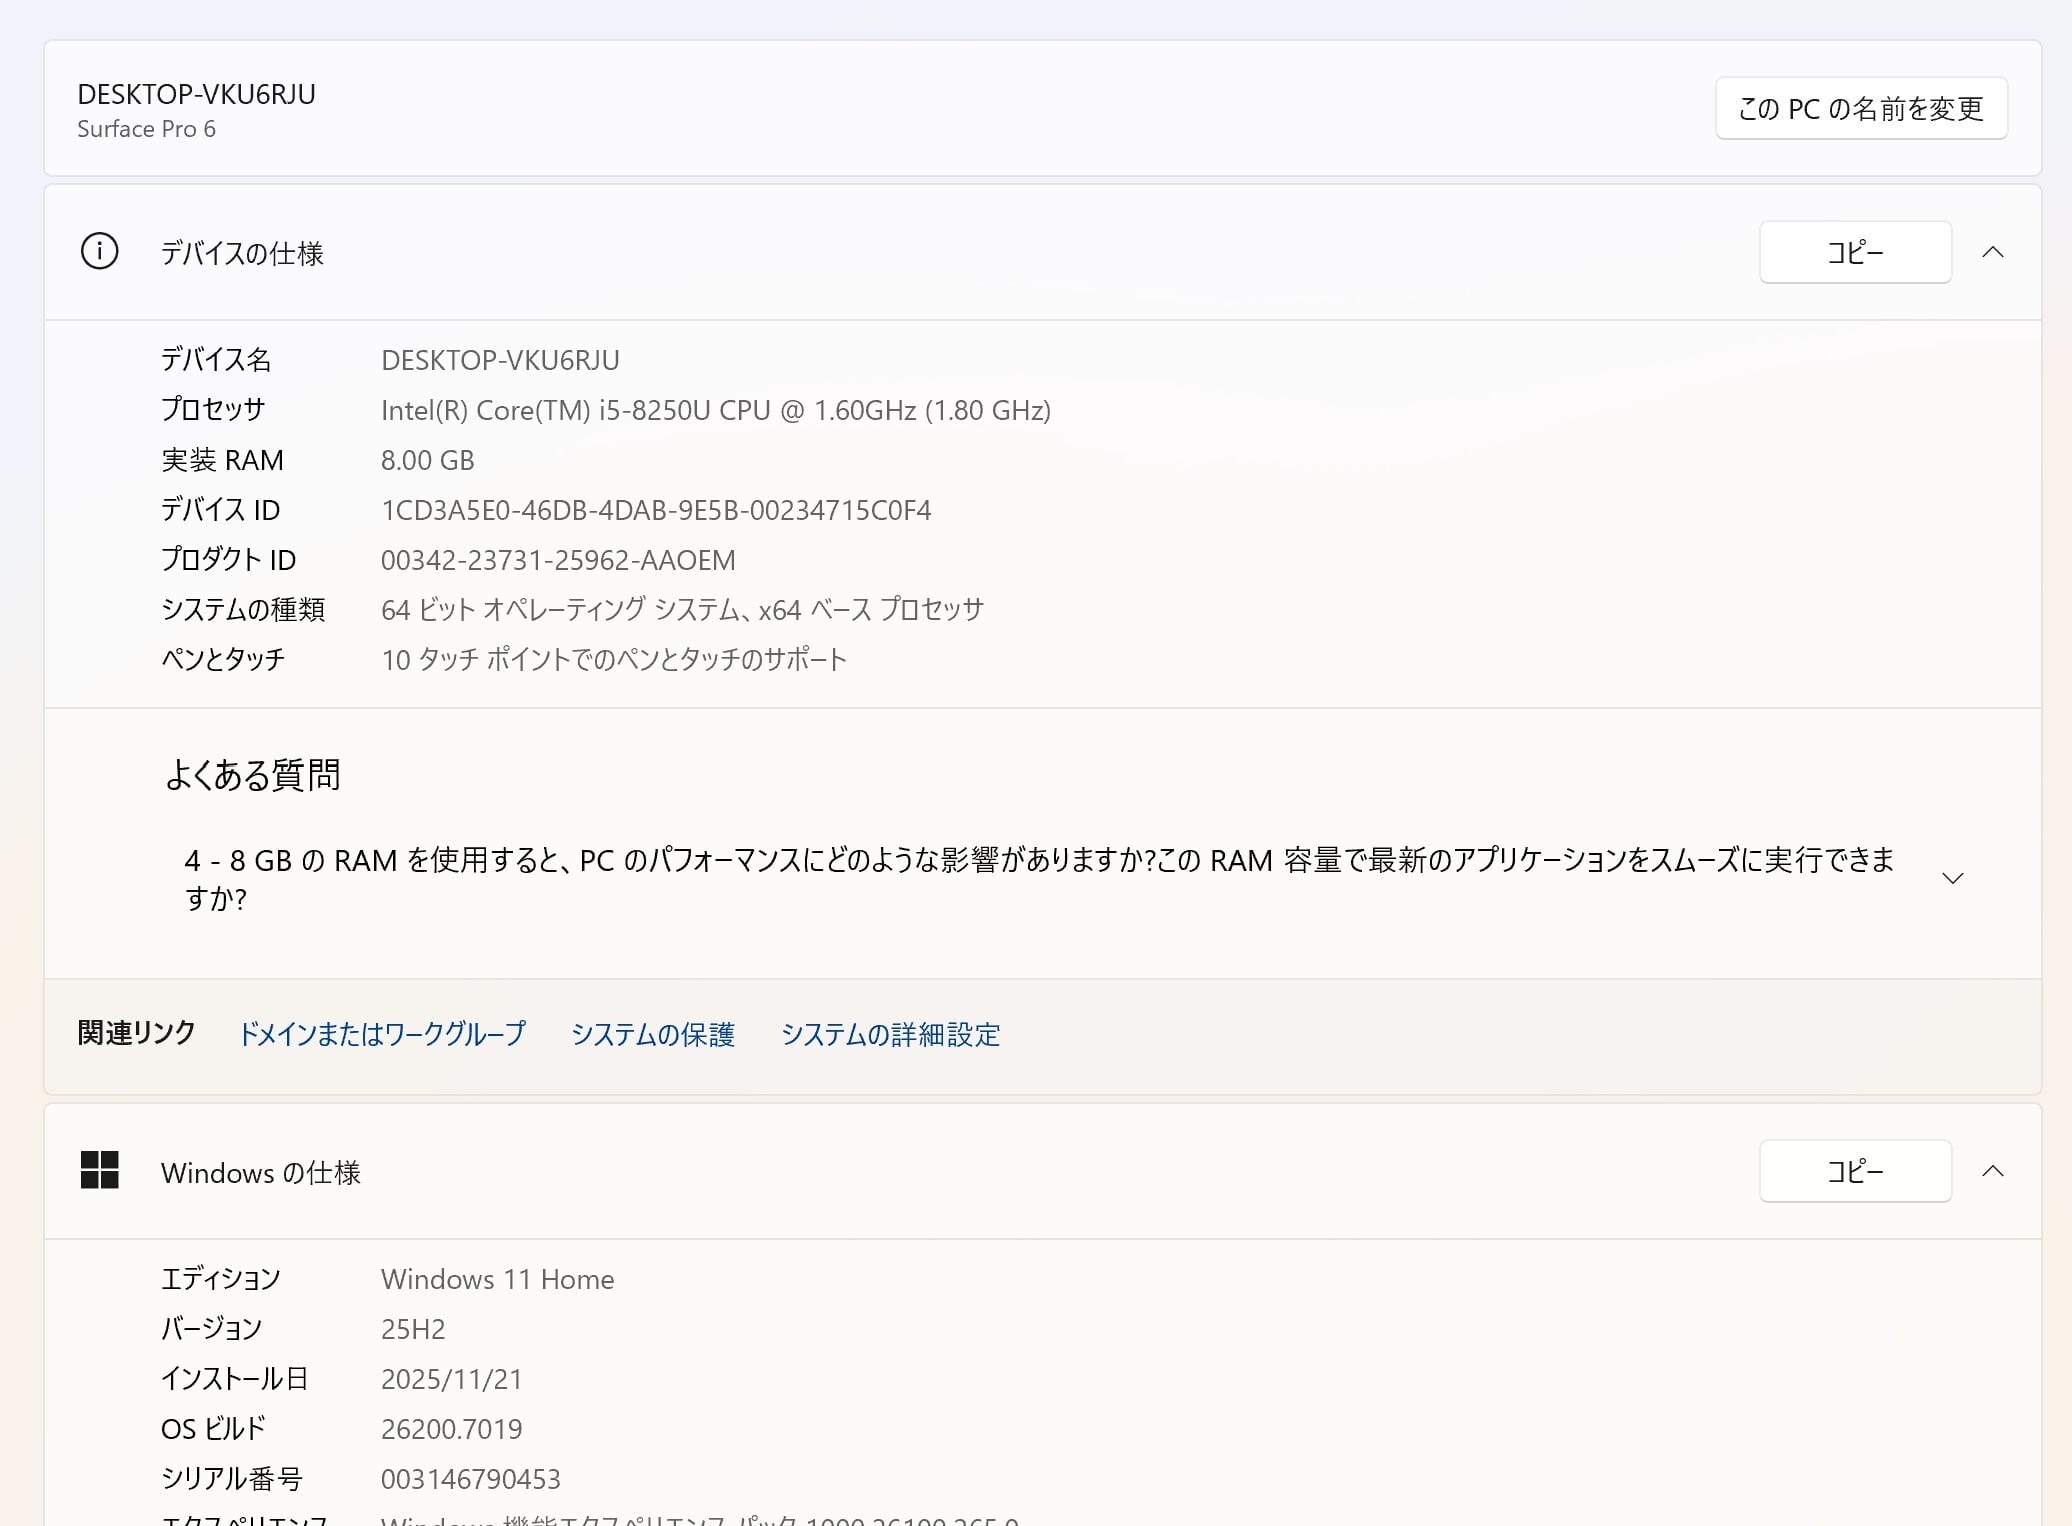Image resolution: width=2072 pixels, height=1526 pixels.
Task: Expand the RAM FAQ question chevron
Action: point(1952,879)
